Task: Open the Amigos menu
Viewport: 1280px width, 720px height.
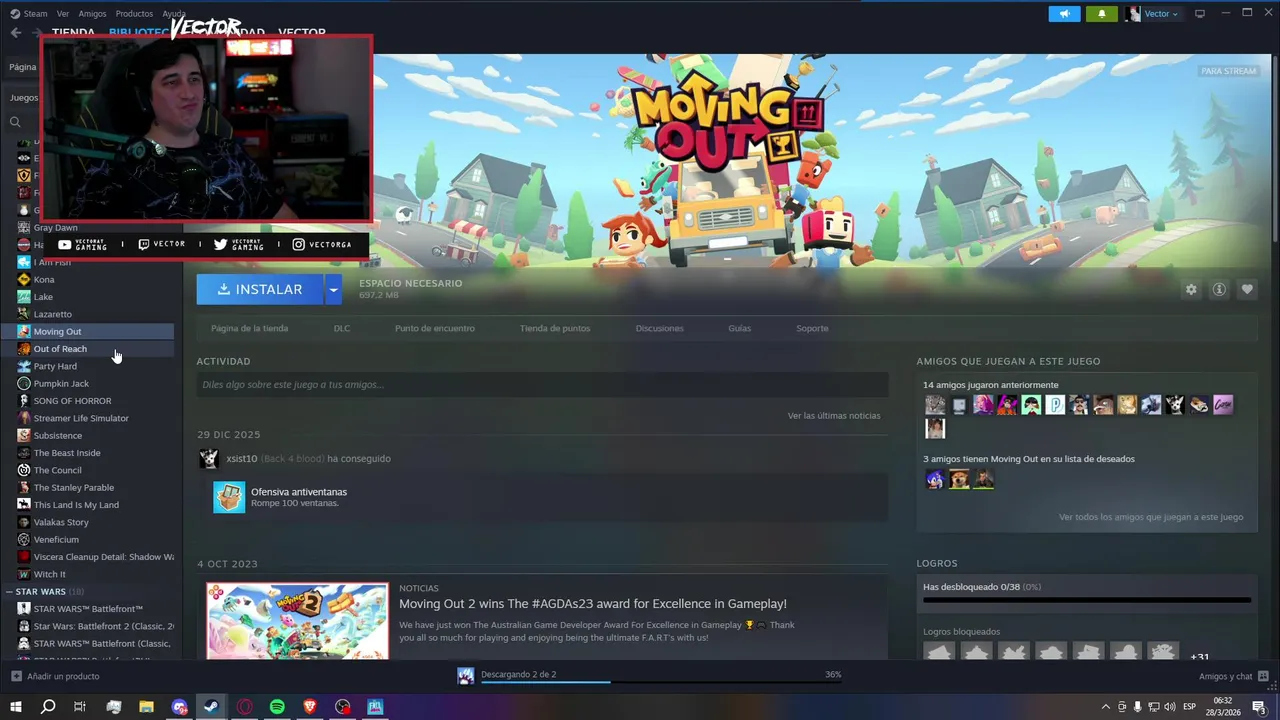Action: click(92, 14)
